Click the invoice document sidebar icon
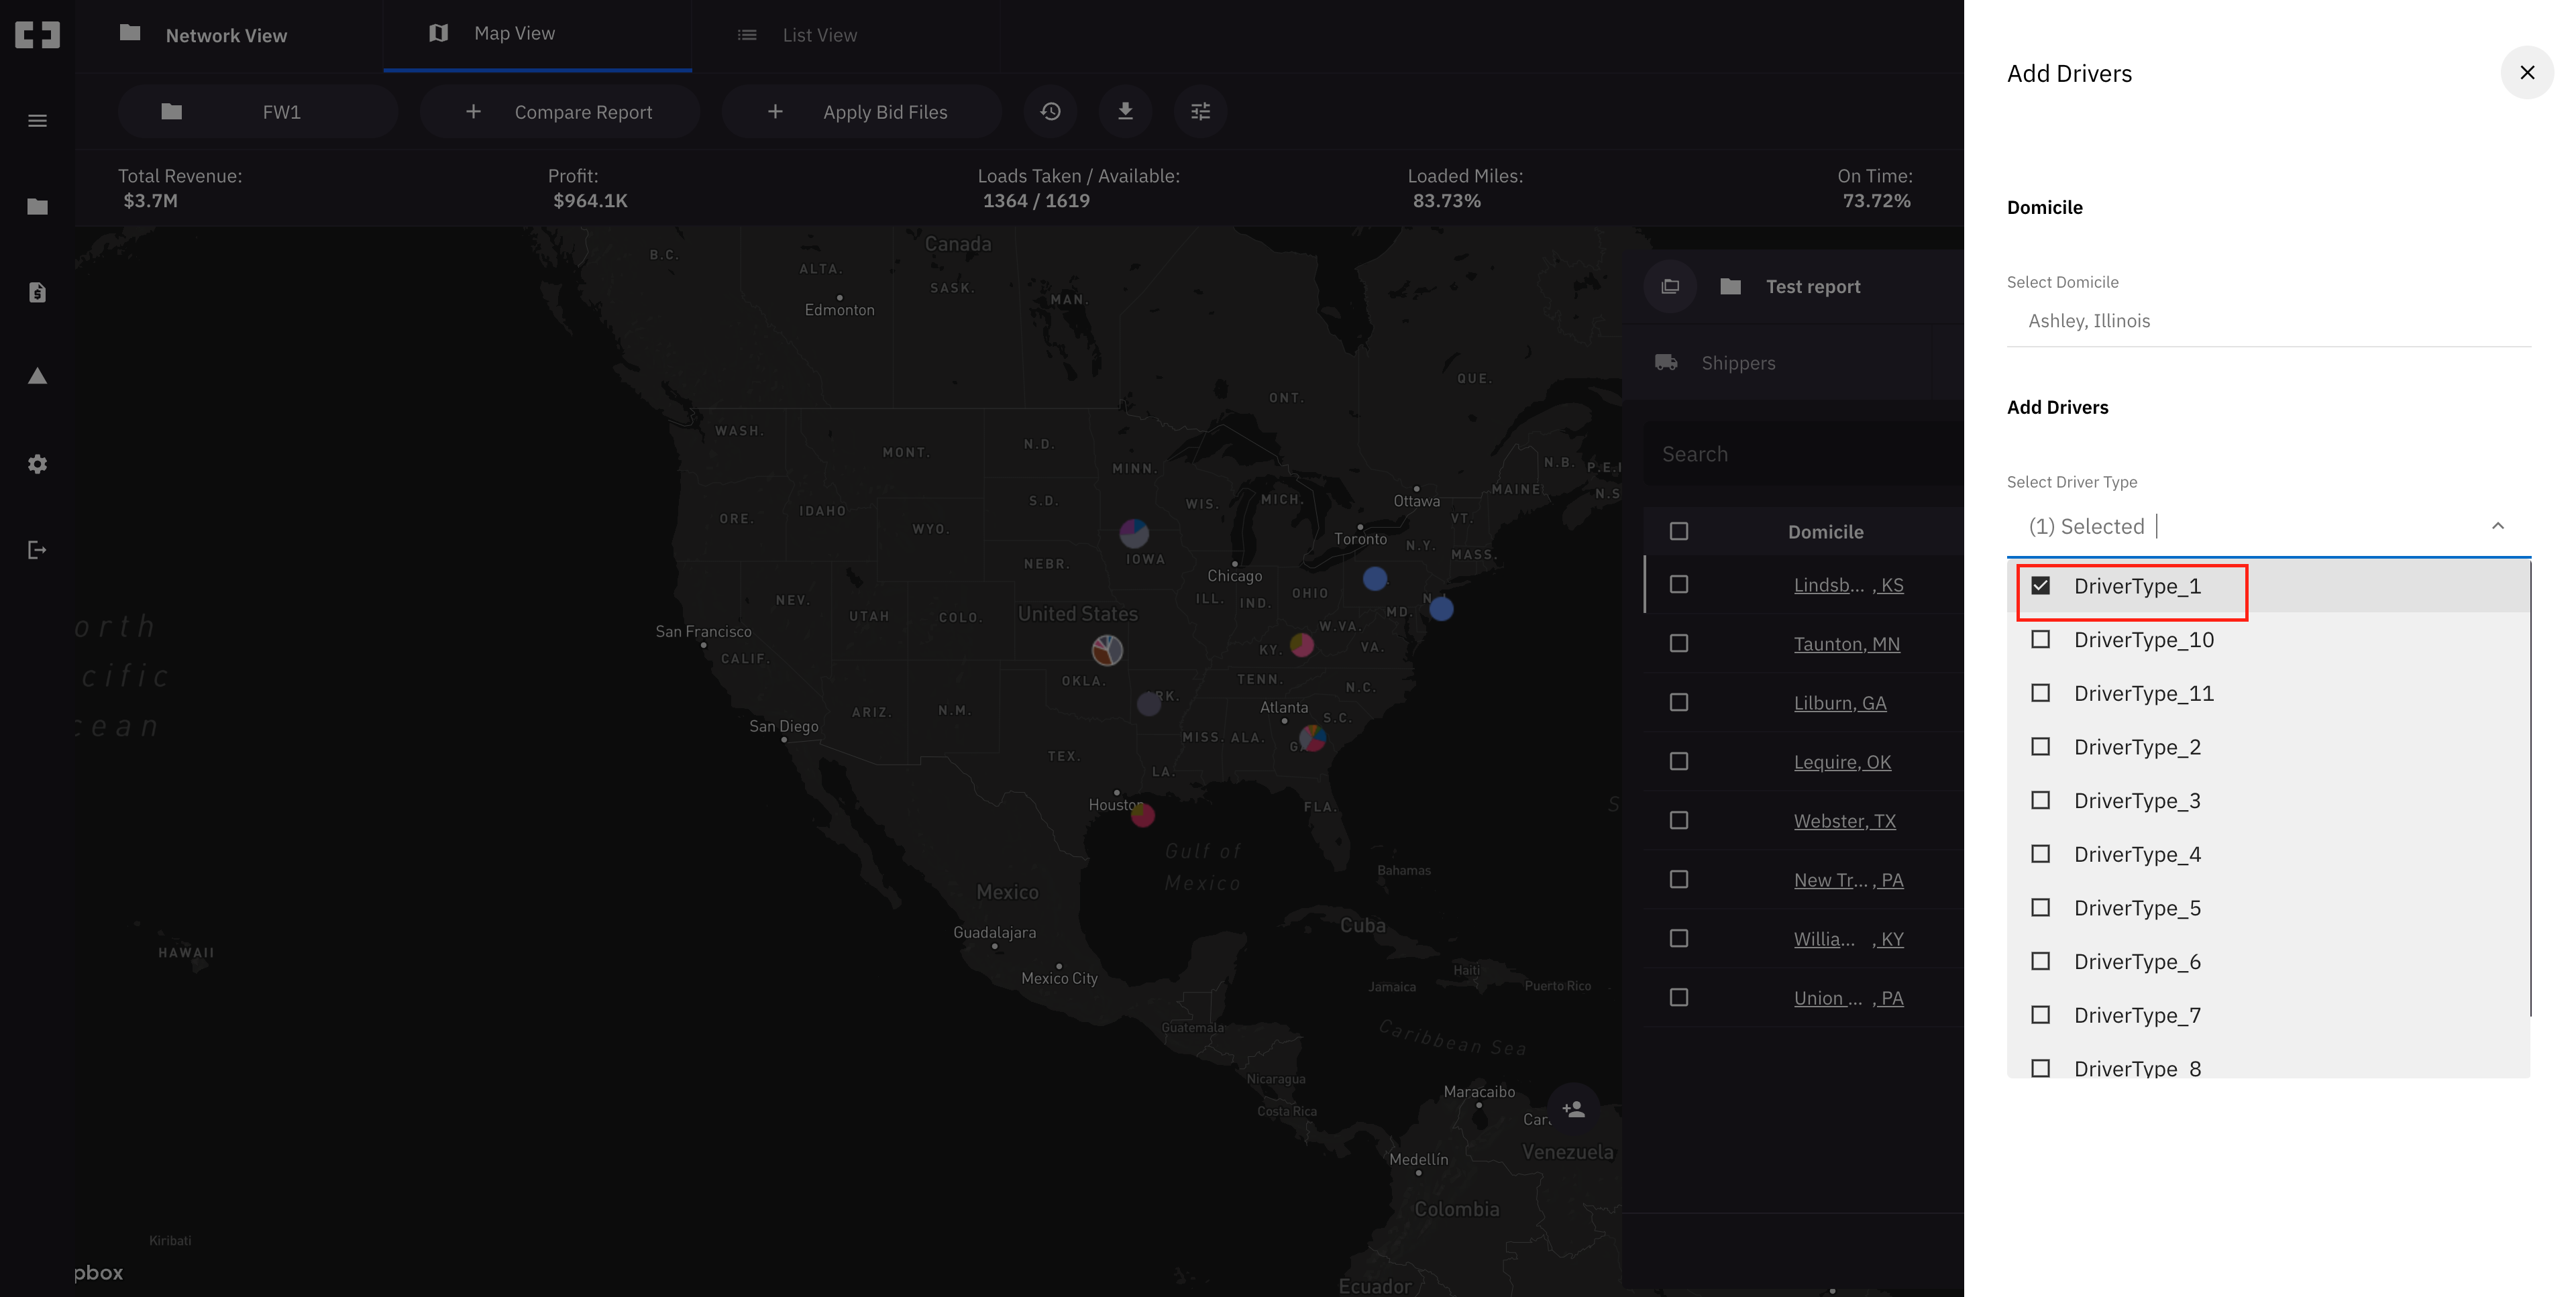This screenshot has height=1297, width=2576. (37, 292)
